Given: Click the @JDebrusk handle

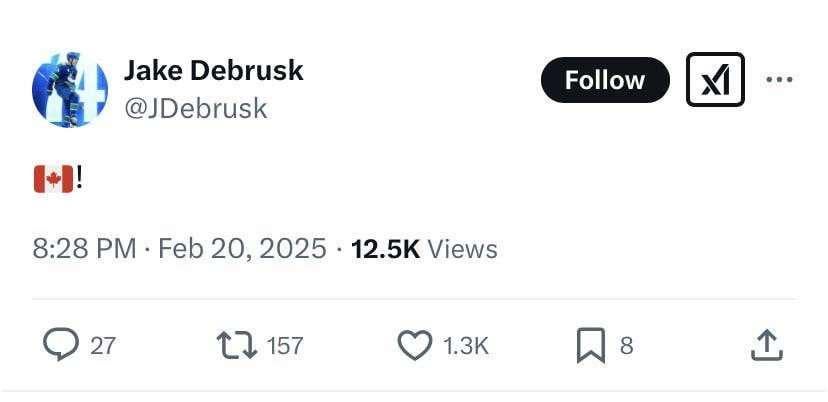Looking at the screenshot, I should pyautogui.click(x=195, y=108).
